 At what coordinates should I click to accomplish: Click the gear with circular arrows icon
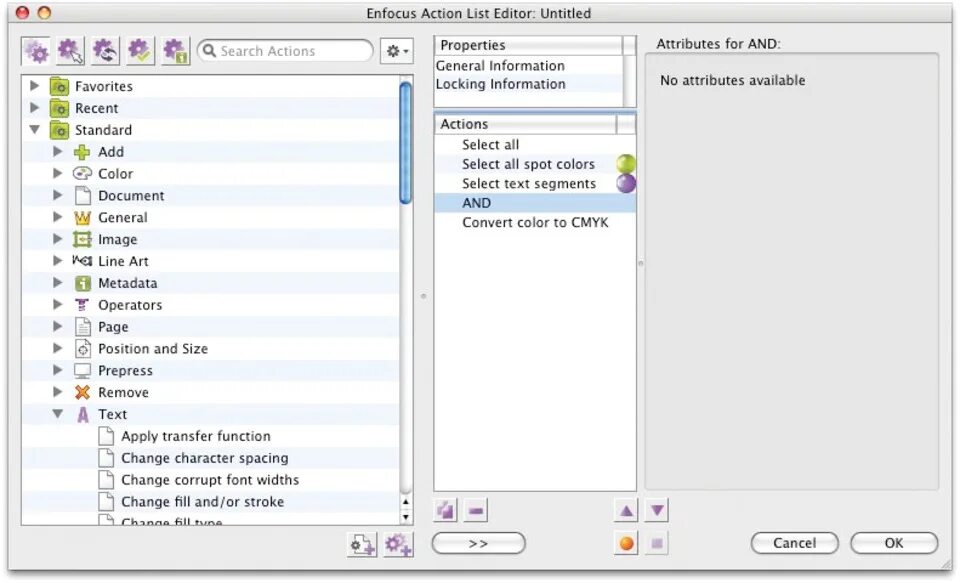click(105, 51)
